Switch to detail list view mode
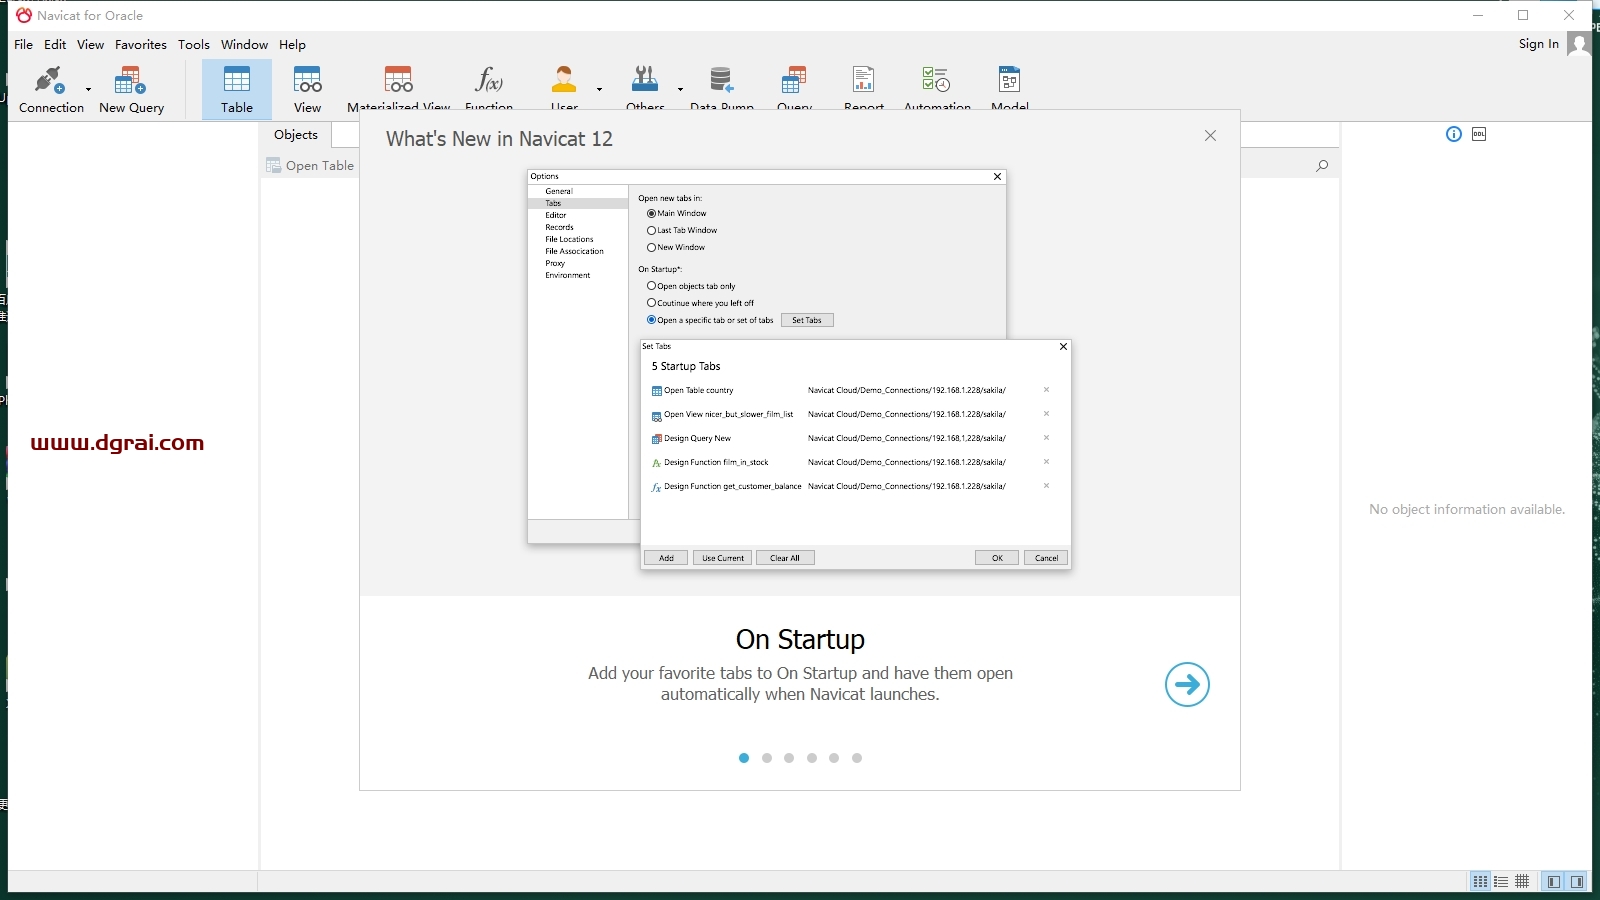 click(x=1501, y=882)
